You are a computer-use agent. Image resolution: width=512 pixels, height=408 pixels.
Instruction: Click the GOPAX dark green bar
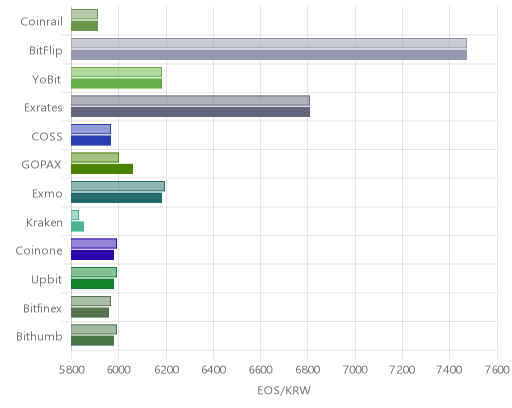pos(102,169)
